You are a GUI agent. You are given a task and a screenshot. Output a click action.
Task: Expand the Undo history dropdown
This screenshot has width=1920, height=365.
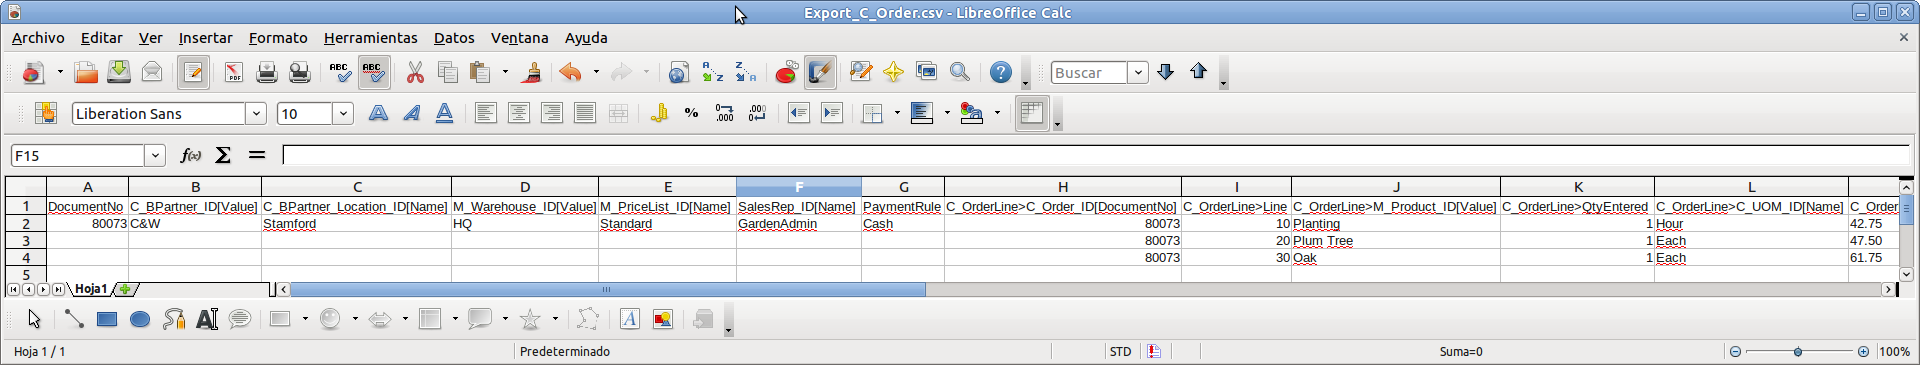click(596, 72)
